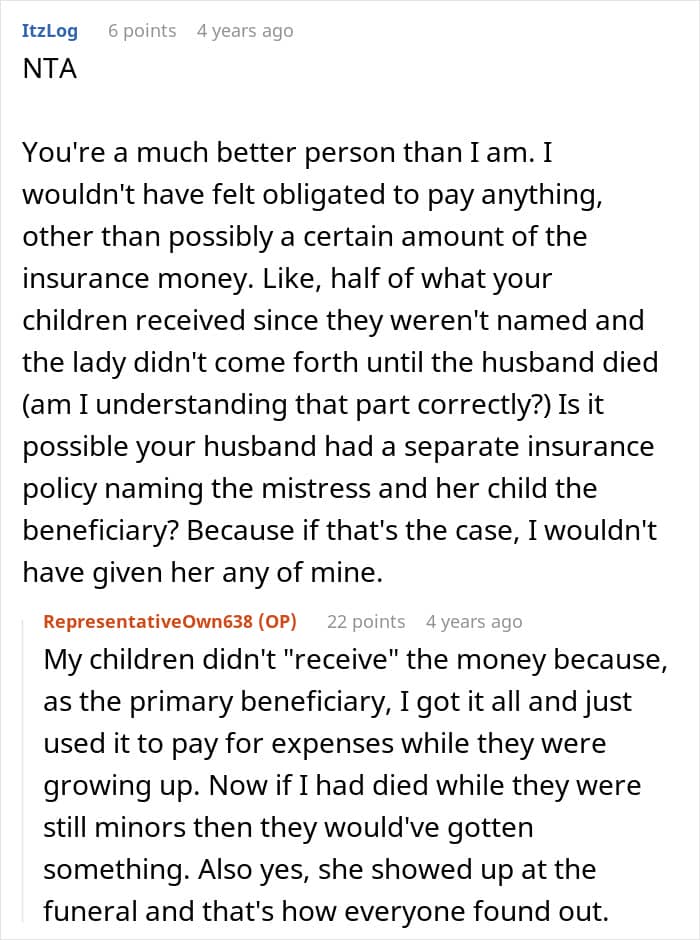Click the quoted word "receive" in OP's reply
Viewport: 700px width, 940px height.
(331, 660)
